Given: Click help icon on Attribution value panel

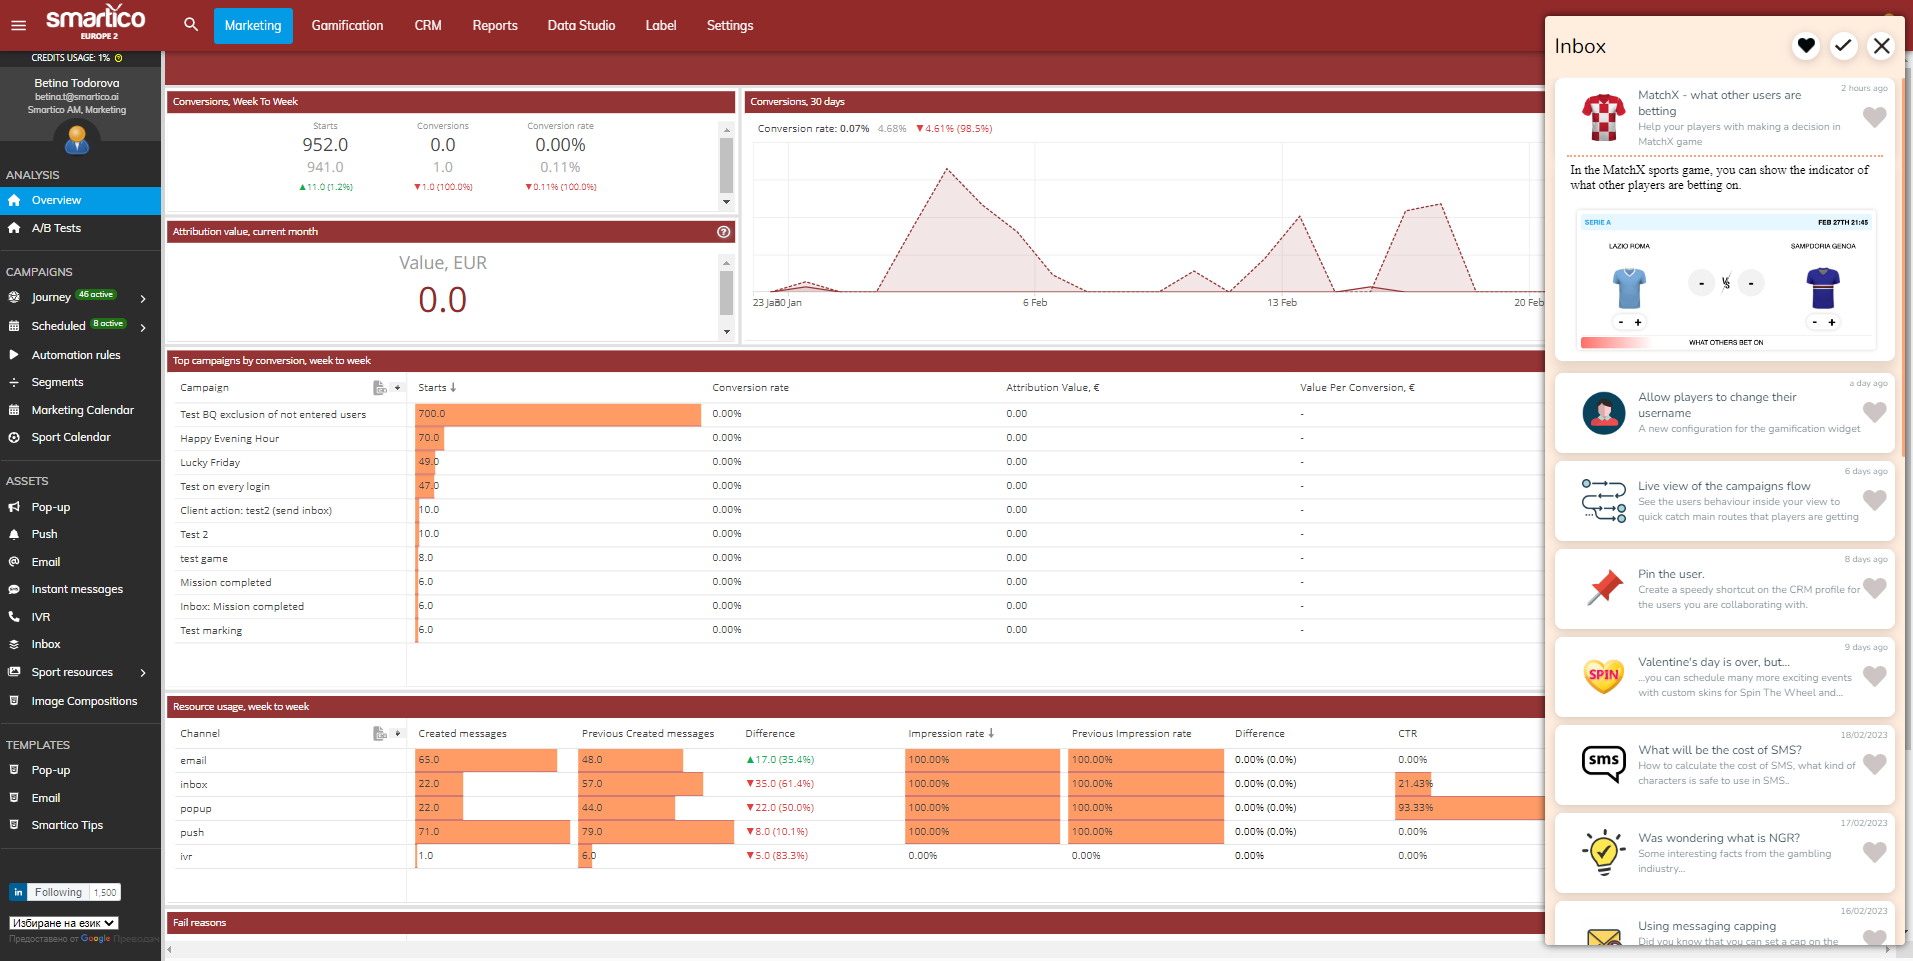Looking at the screenshot, I should point(723,232).
